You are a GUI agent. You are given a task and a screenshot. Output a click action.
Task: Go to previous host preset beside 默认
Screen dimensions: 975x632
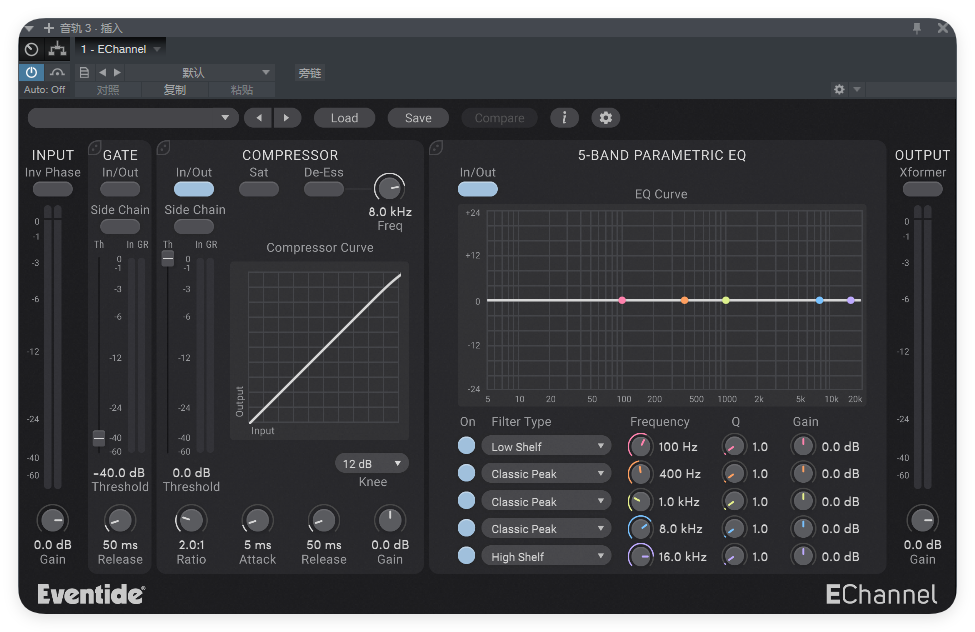pyautogui.click(x=102, y=73)
